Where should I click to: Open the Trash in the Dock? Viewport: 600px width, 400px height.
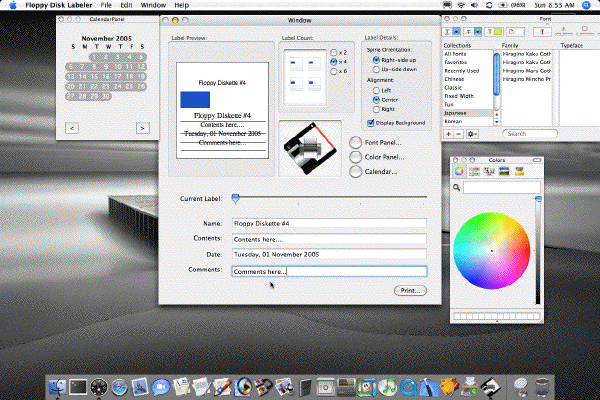point(542,387)
